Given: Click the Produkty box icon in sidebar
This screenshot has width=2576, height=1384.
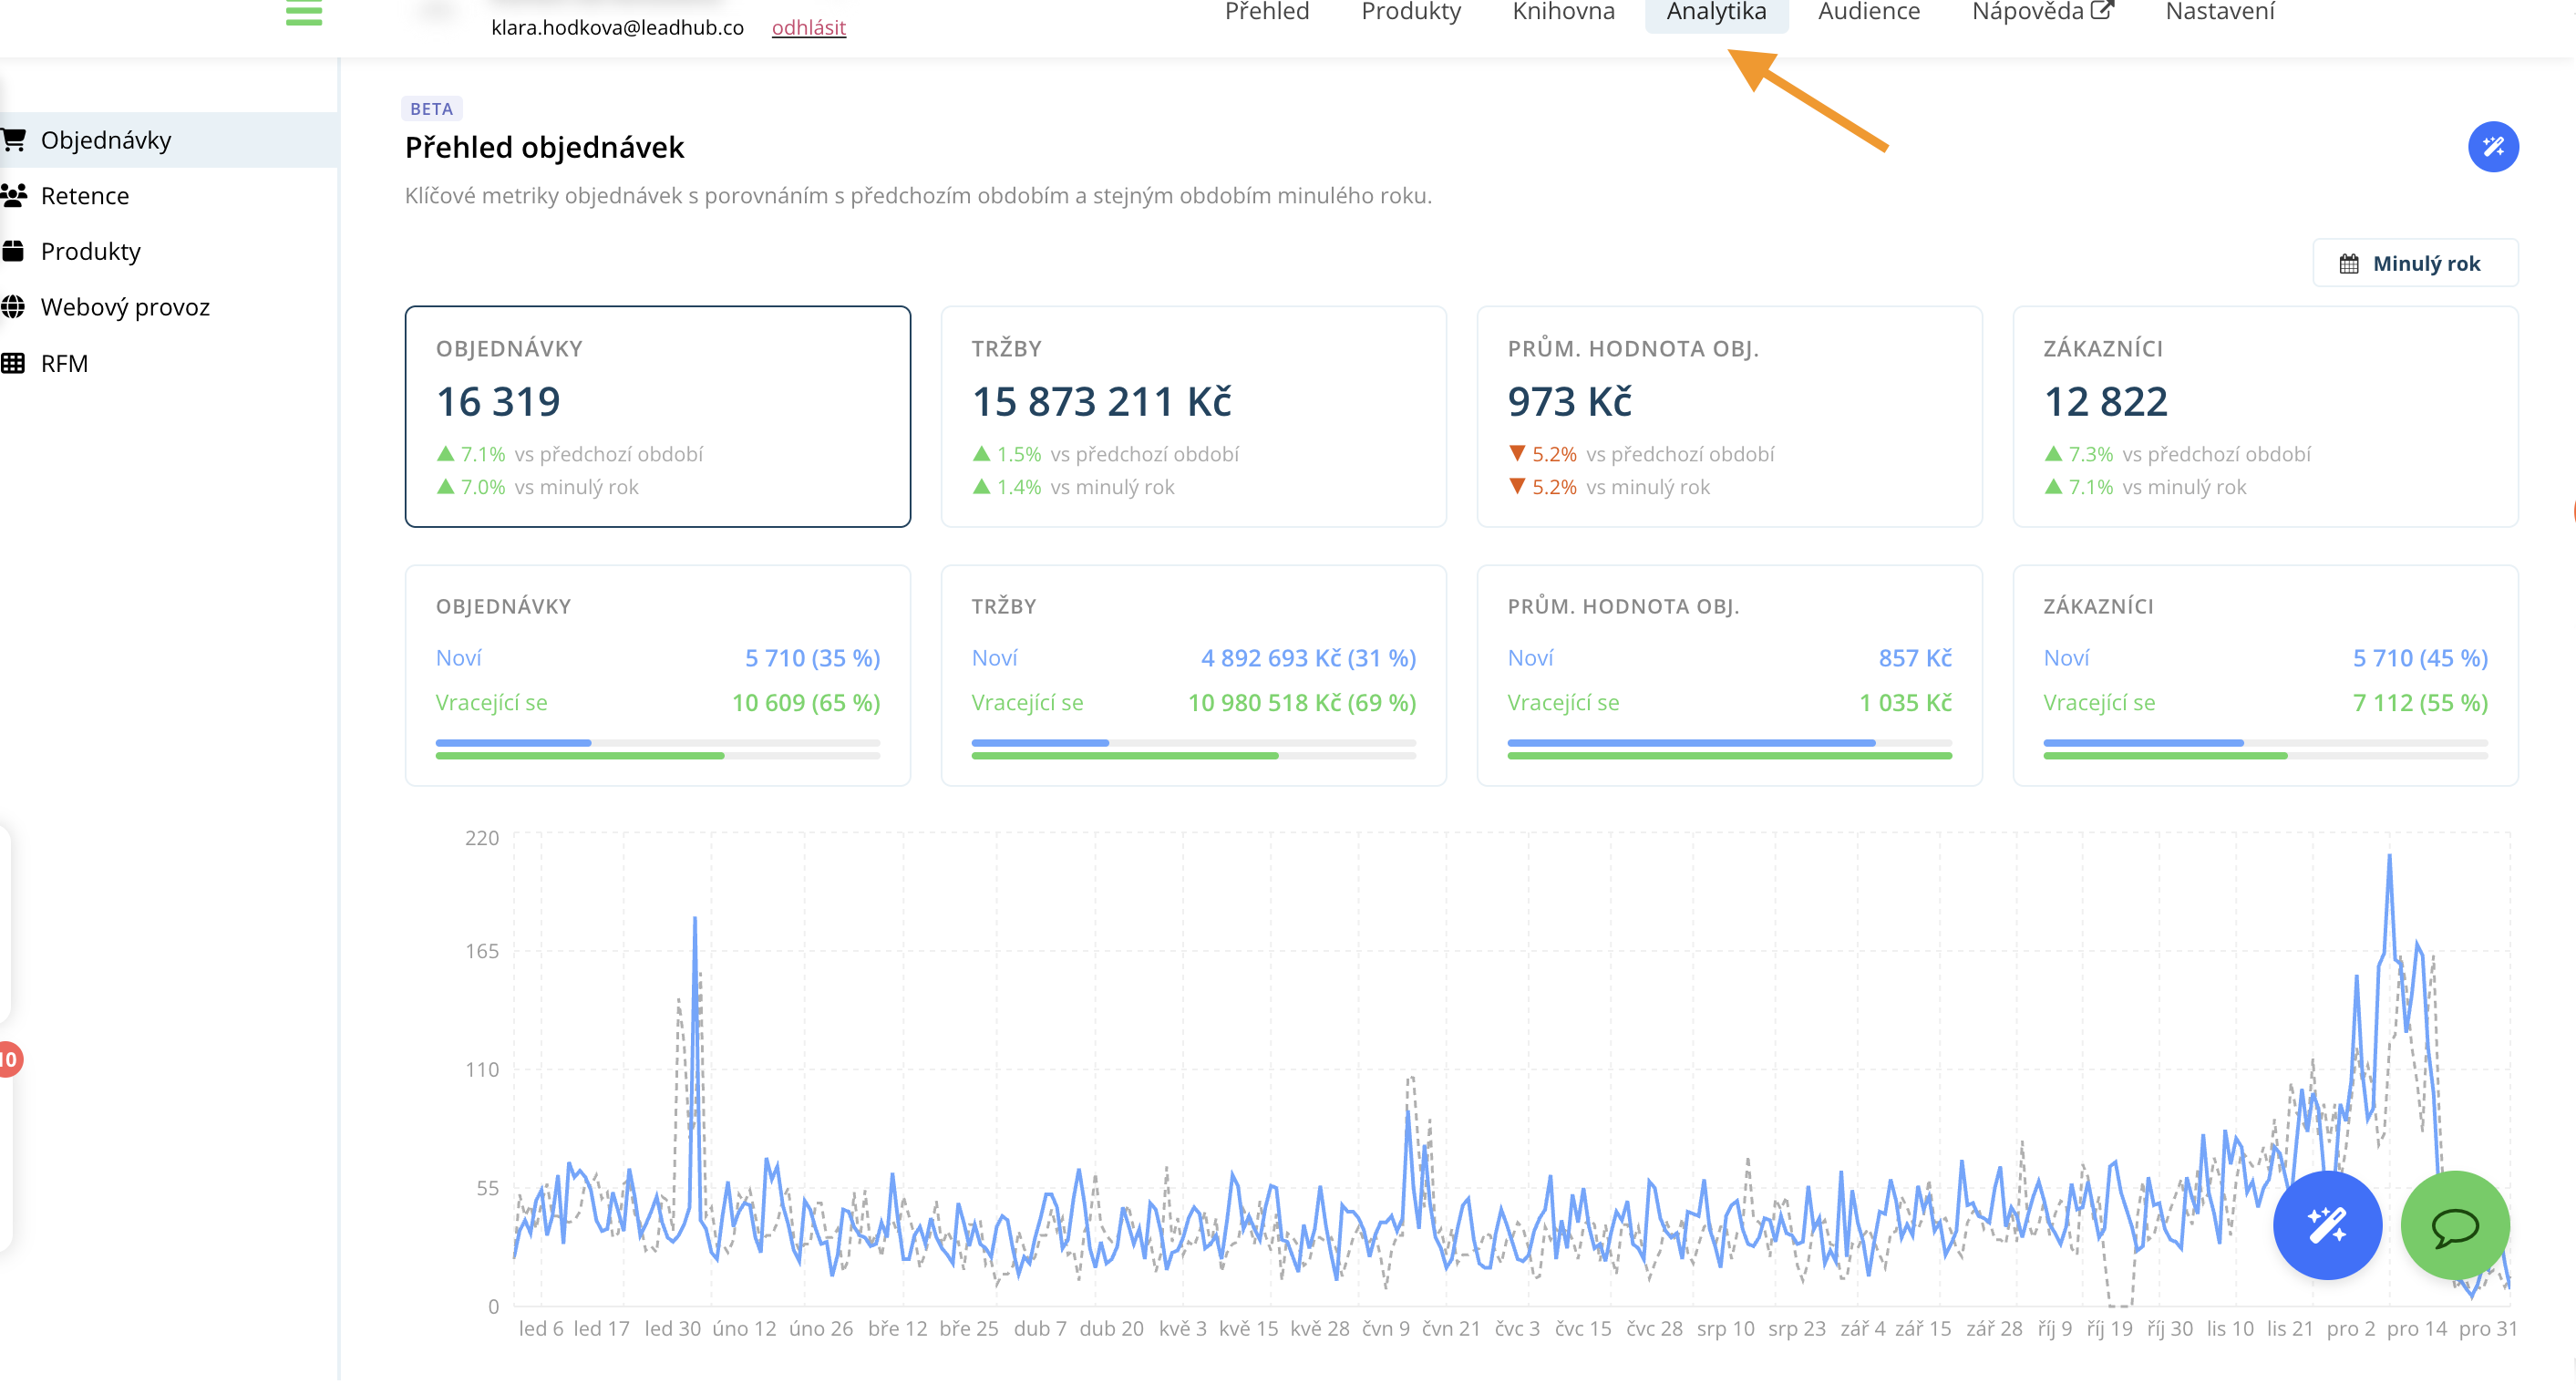Looking at the screenshot, I should point(13,251).
